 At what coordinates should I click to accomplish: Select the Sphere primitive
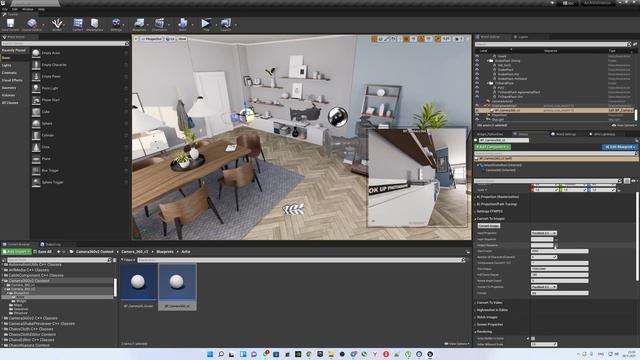[x=80, y=123]
